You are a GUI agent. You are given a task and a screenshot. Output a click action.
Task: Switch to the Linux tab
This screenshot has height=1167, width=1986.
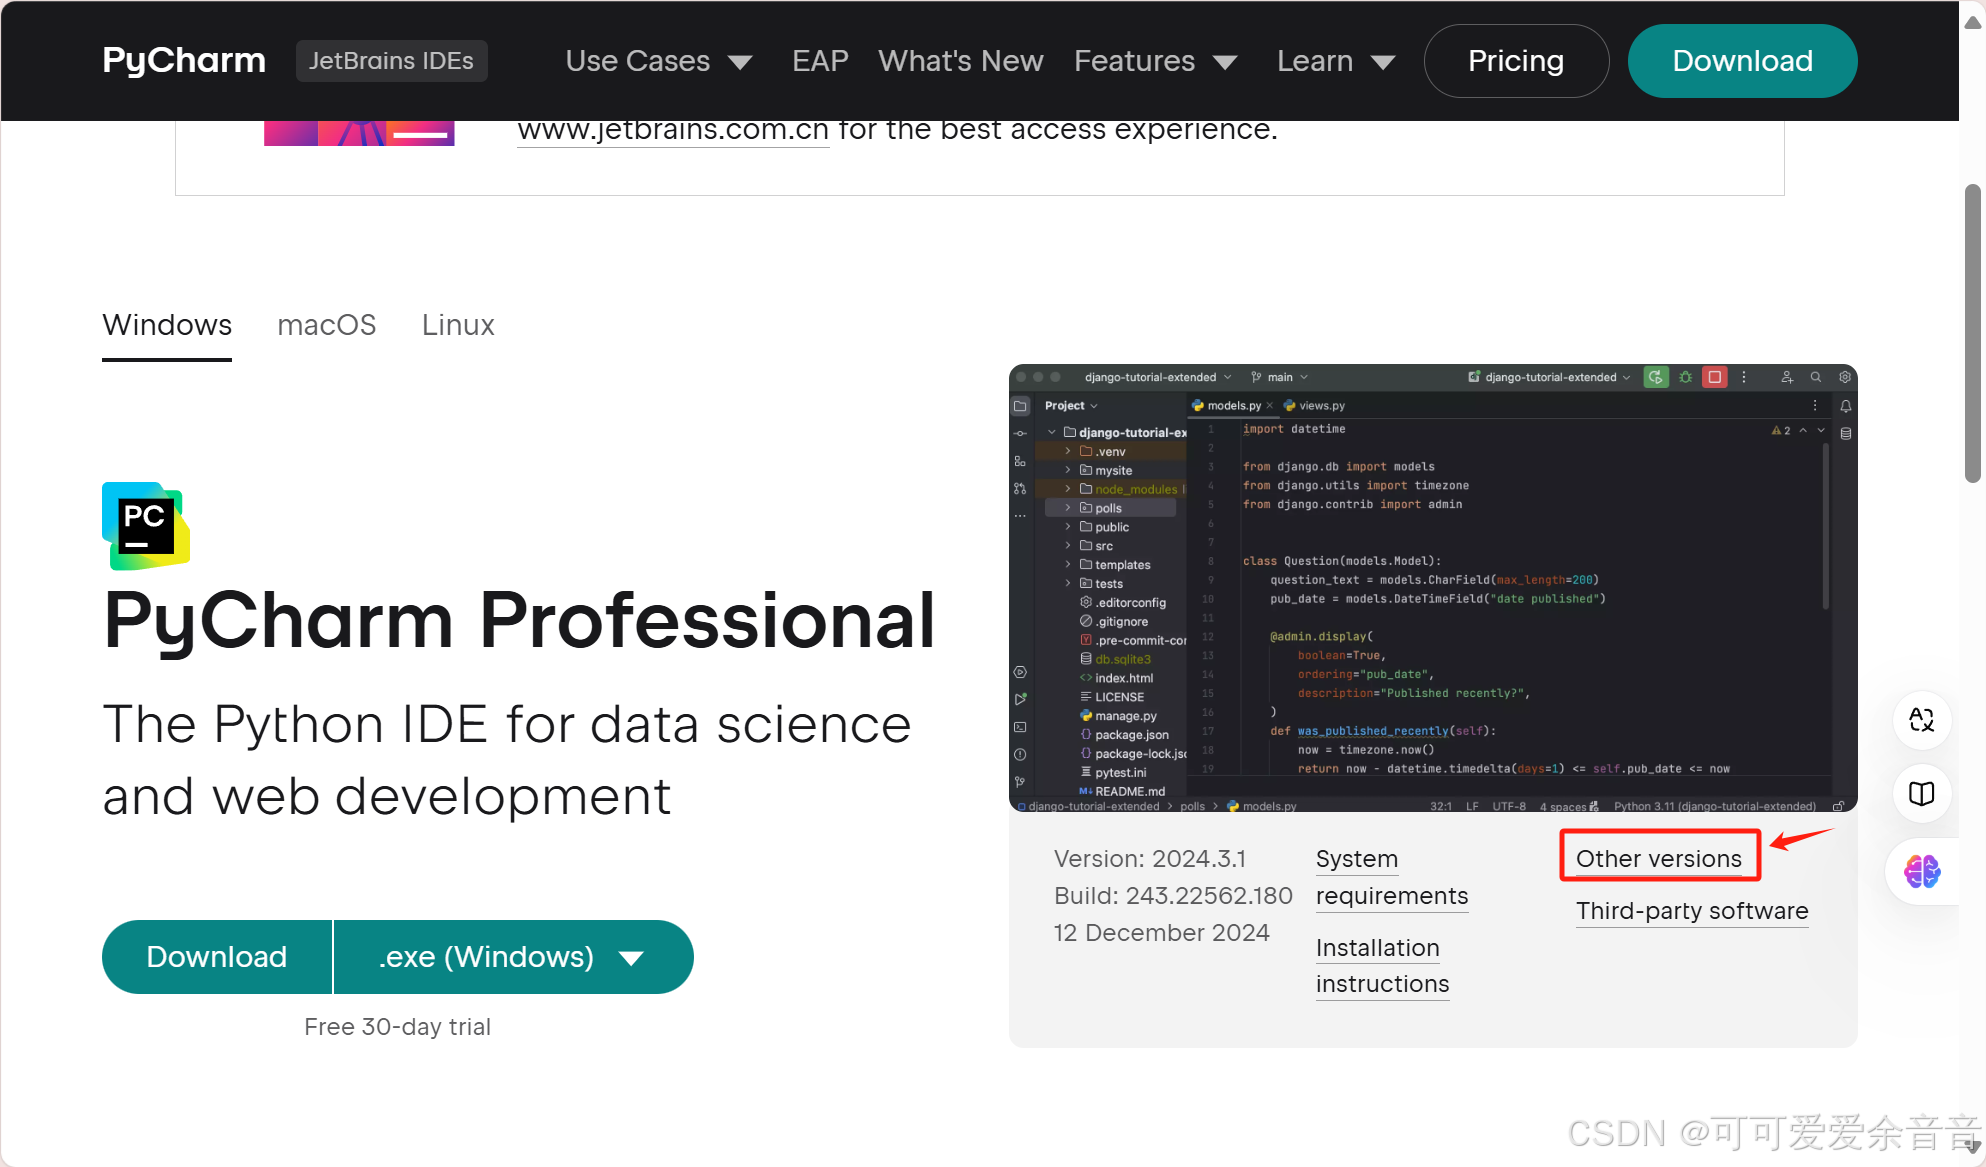458,326
